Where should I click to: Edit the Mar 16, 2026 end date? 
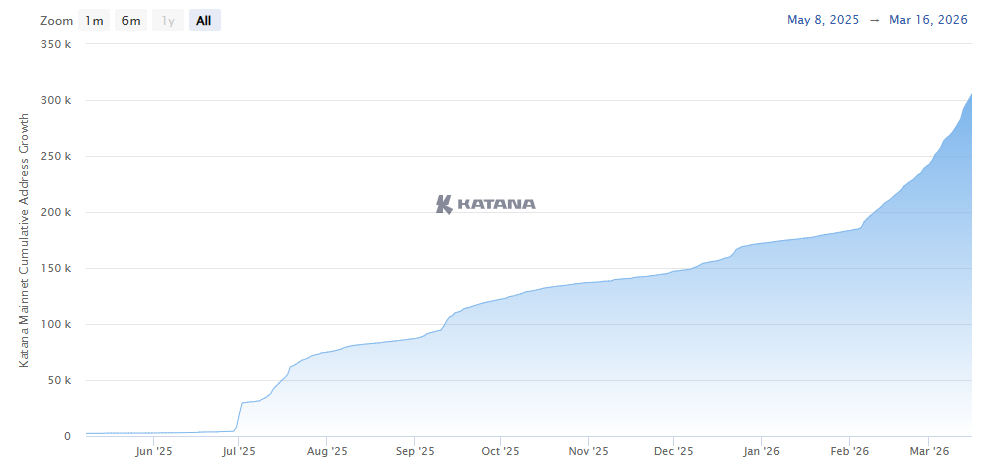(x=928, y=20)
